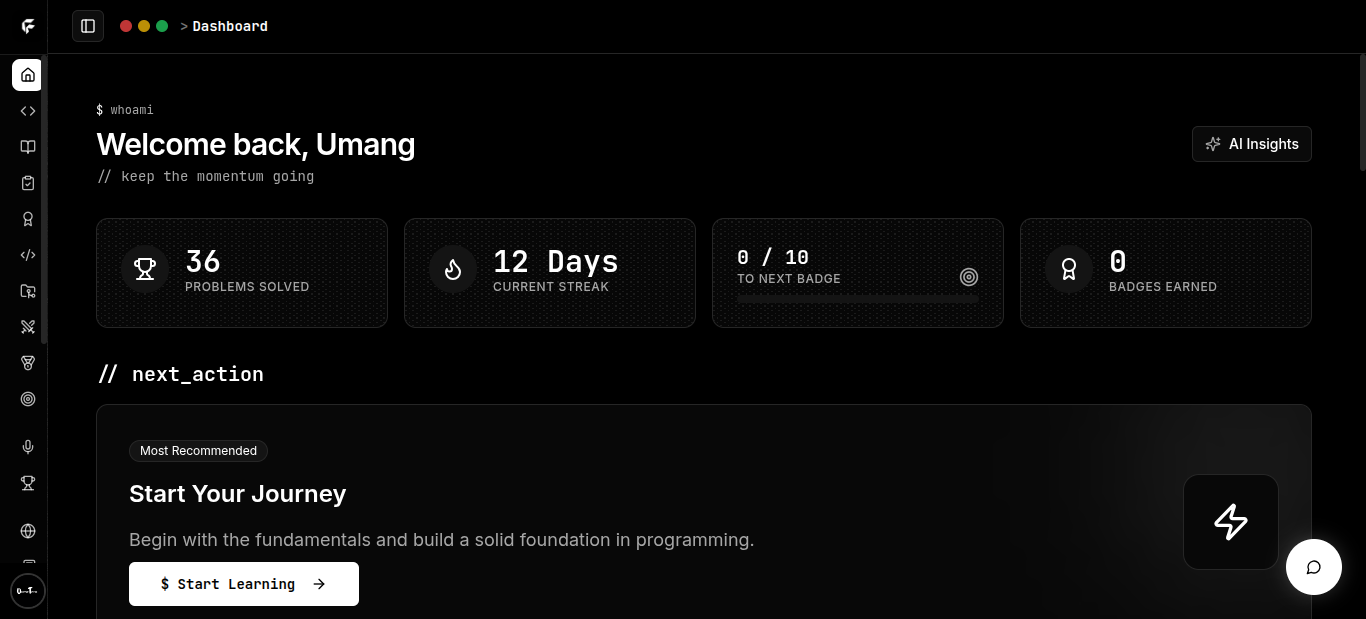
Task: Open the globe icon near sidebar bottom
Action: [x=27, y=531]
